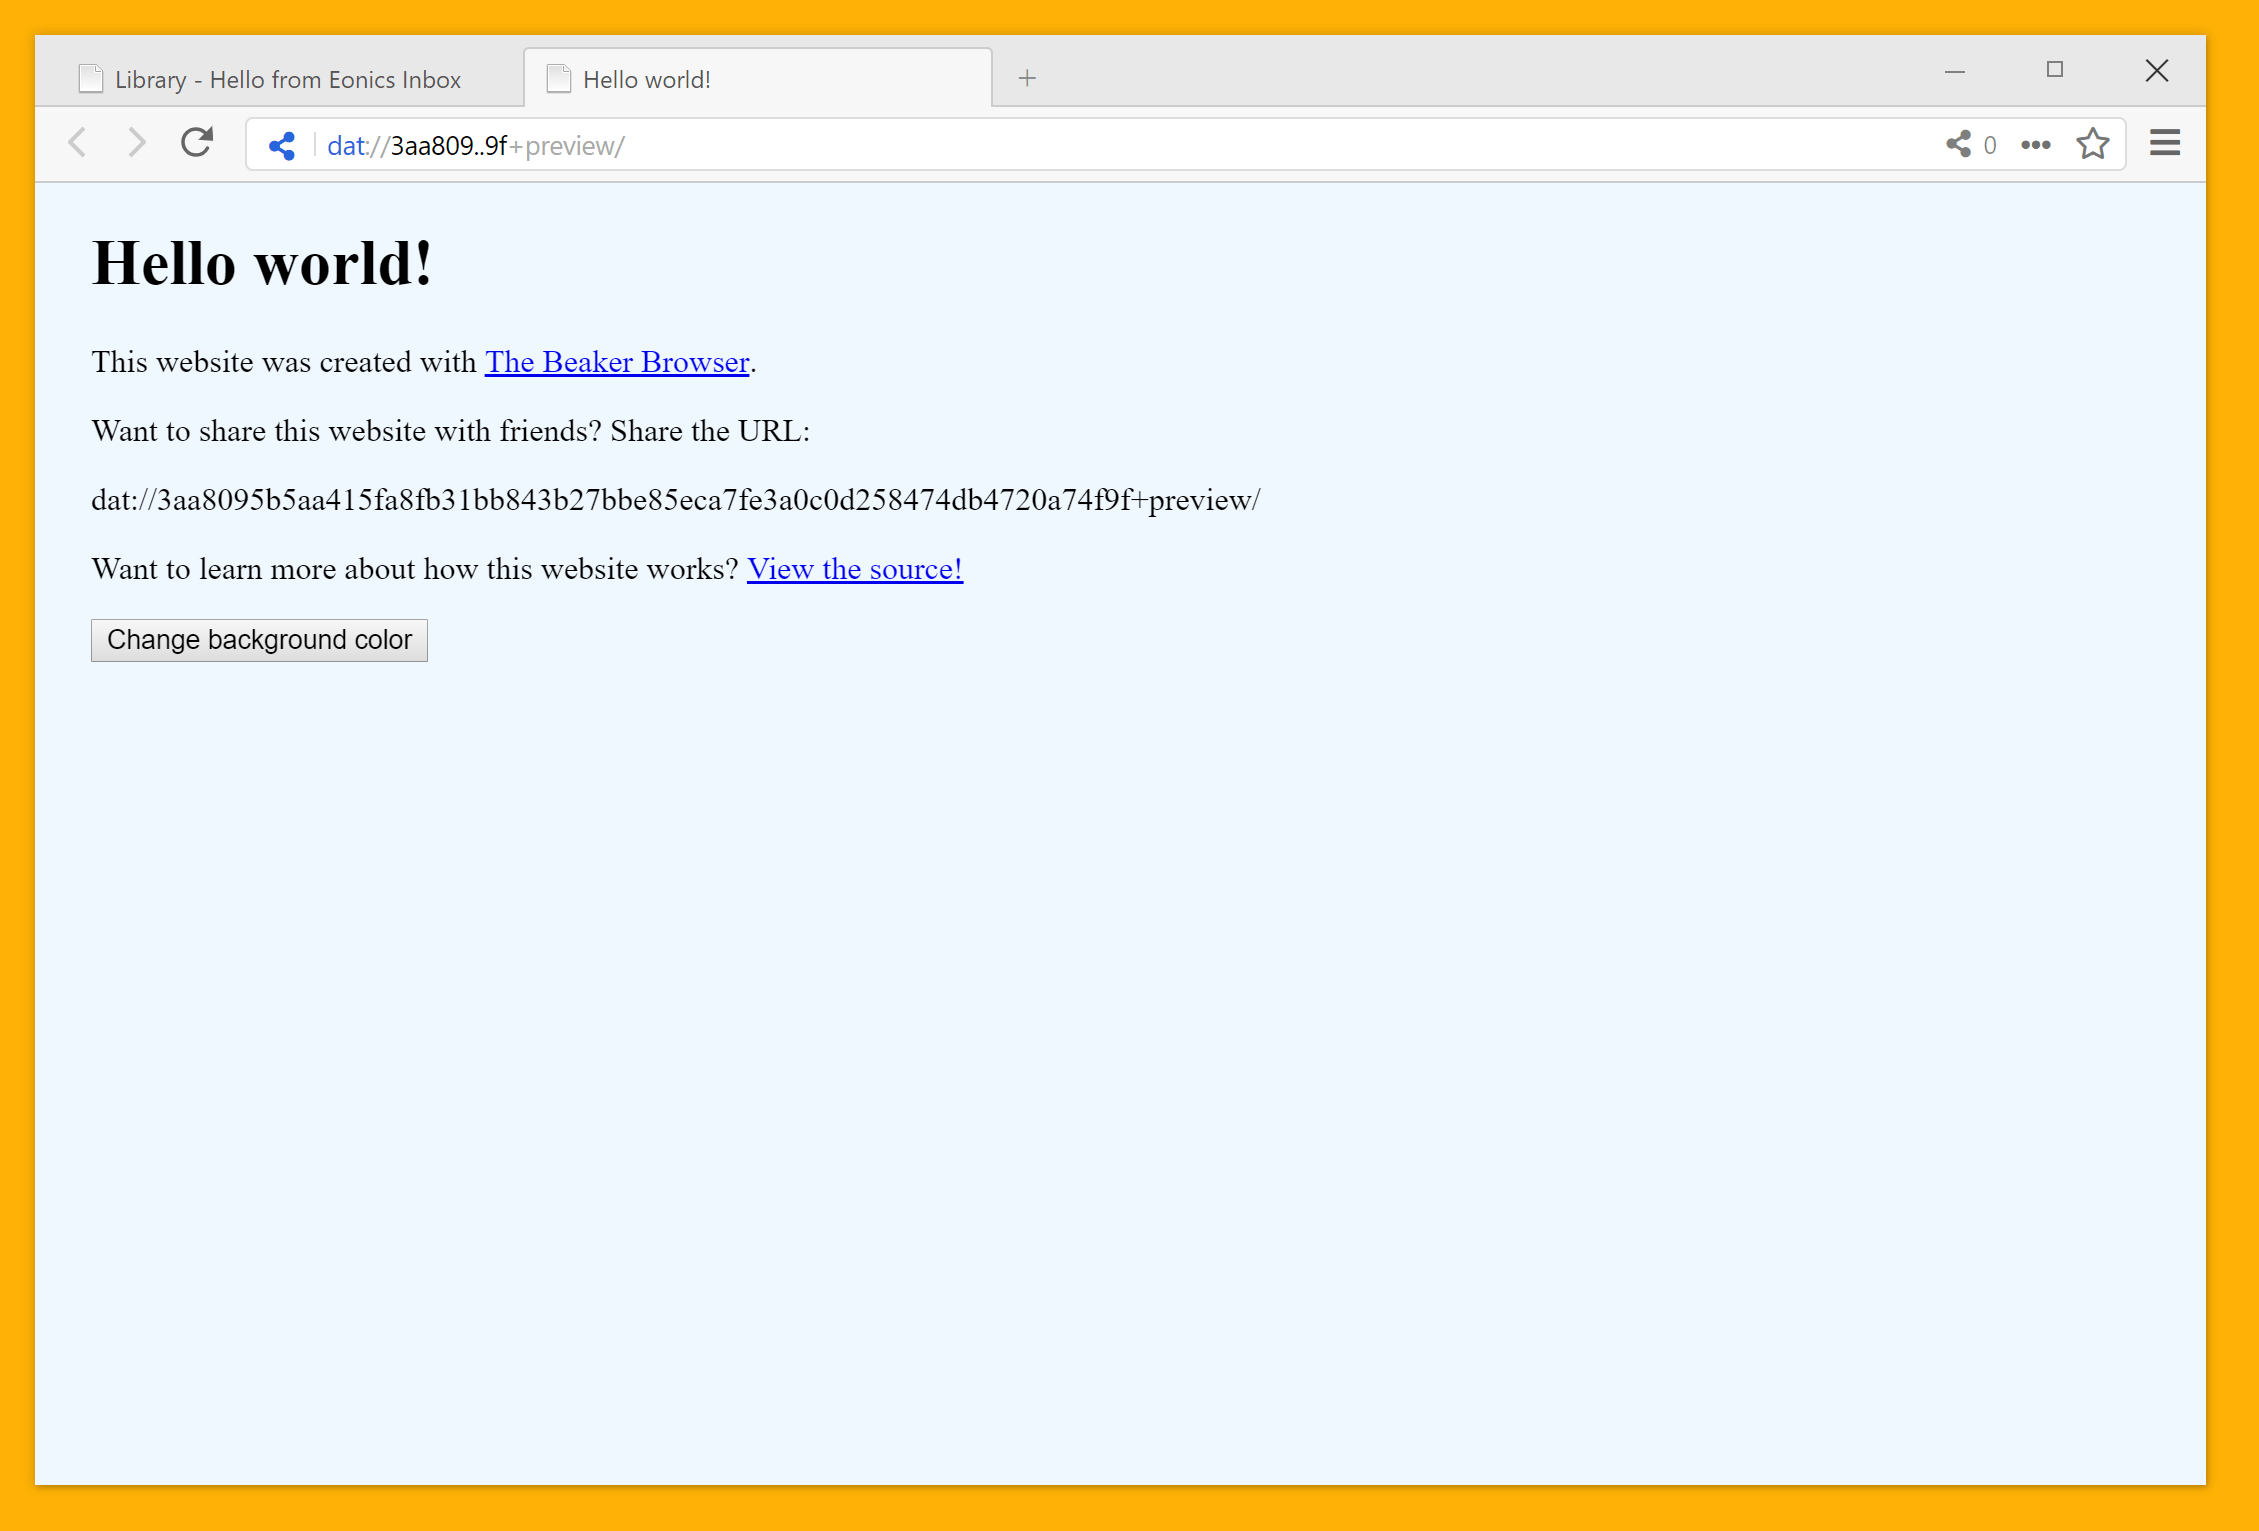
Task: Open the View the source! link
Action: pos(855,568)
